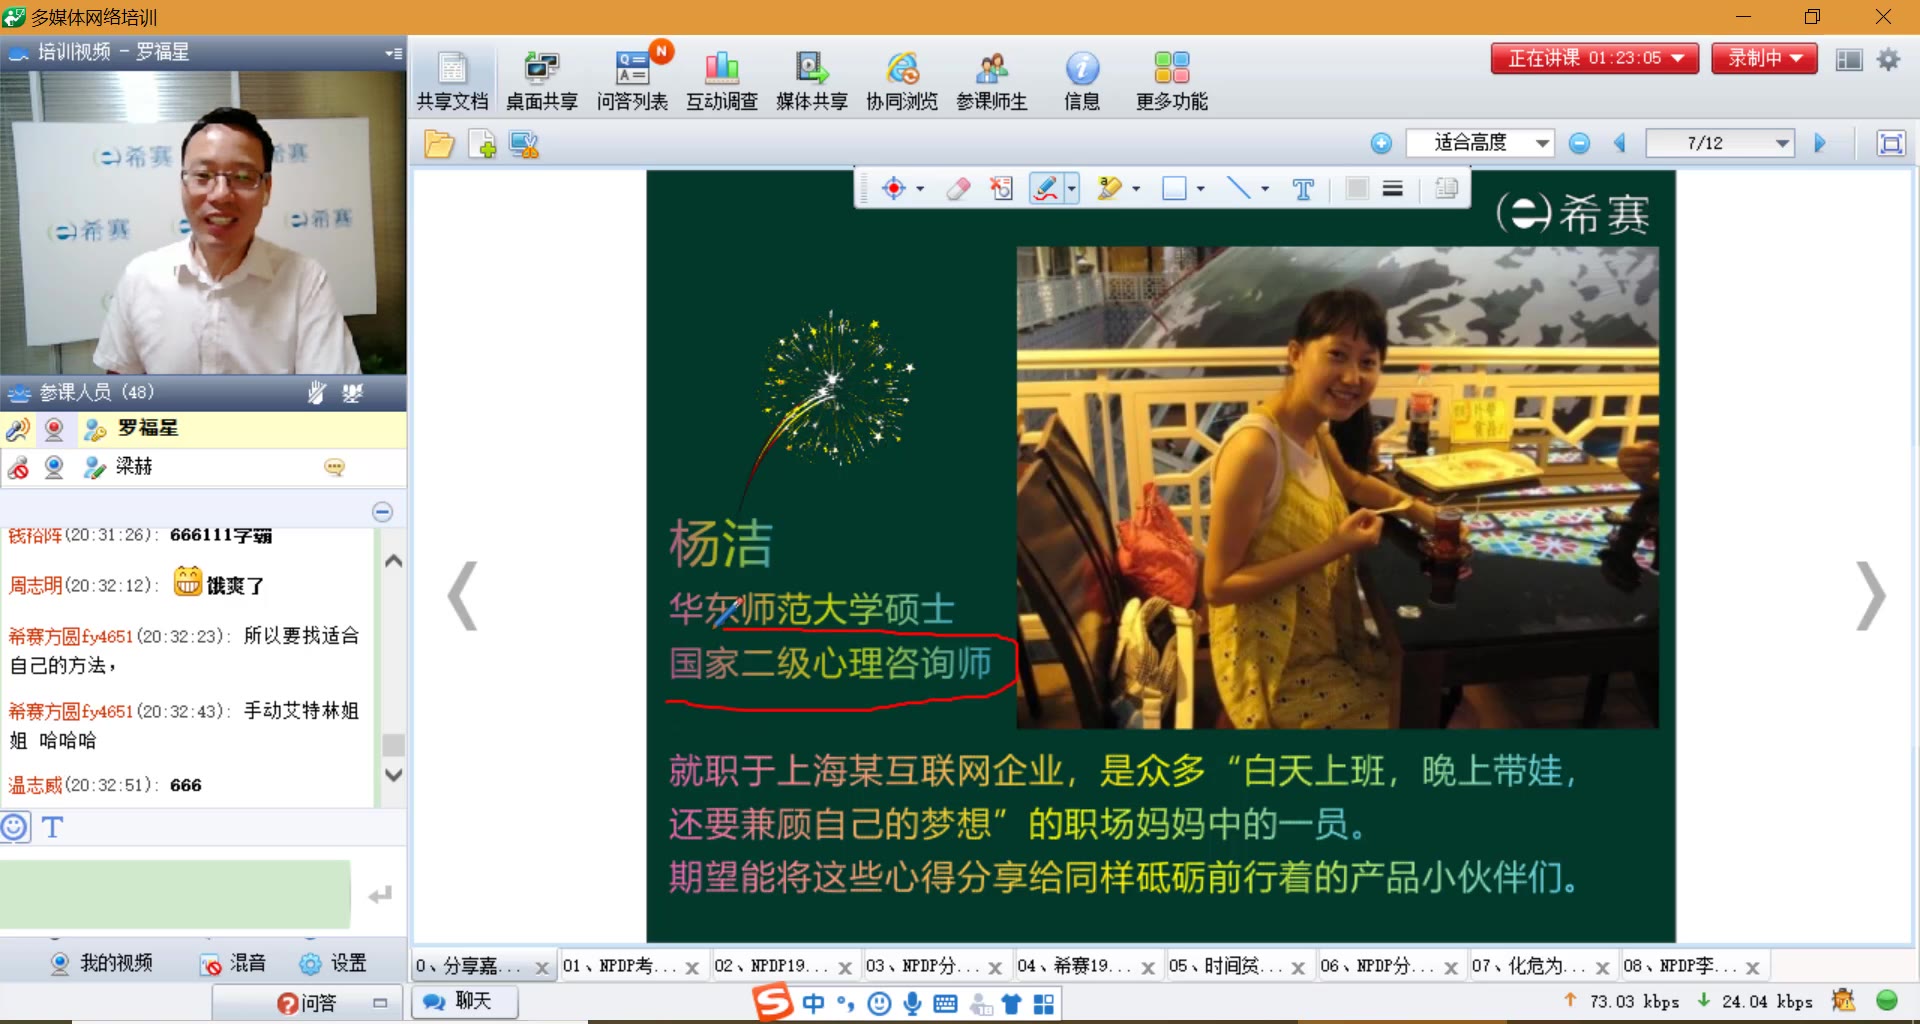Switch to tab 01、NPDP考...
Screen dimensions: 1920x1024
tap(620, 966)
